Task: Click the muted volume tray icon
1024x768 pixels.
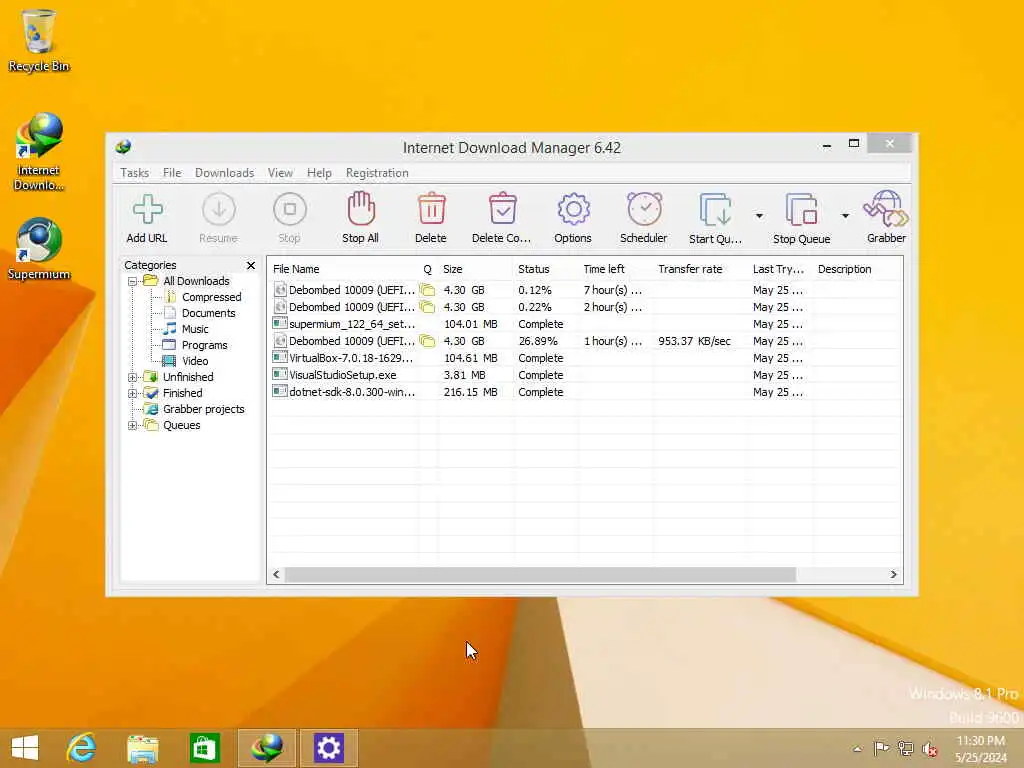Action: (x=930, y=748)
